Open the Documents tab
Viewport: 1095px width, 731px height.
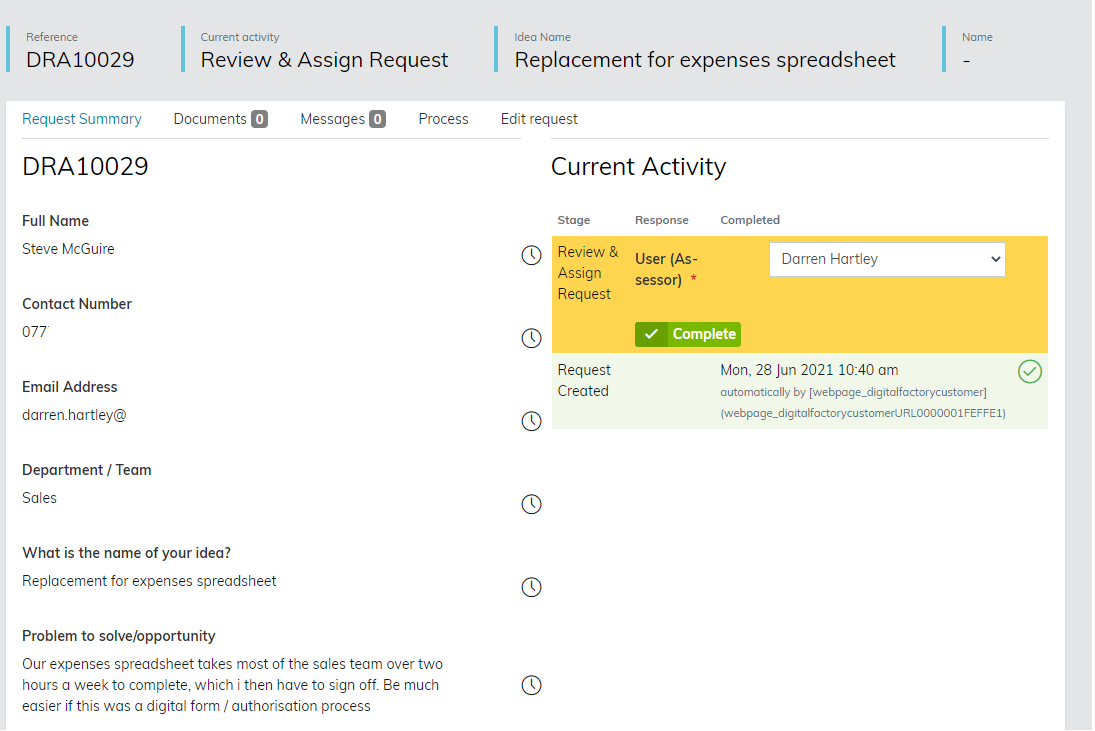(210, 119)
